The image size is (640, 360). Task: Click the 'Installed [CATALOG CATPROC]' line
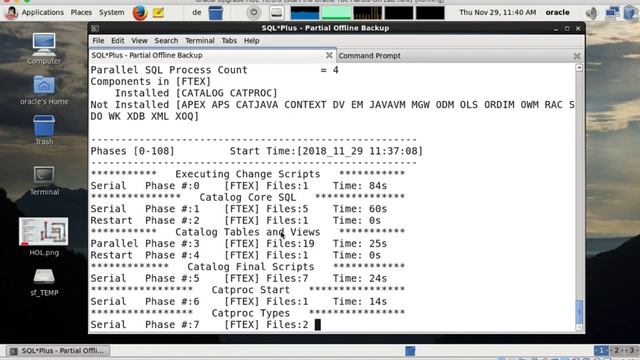196,93
